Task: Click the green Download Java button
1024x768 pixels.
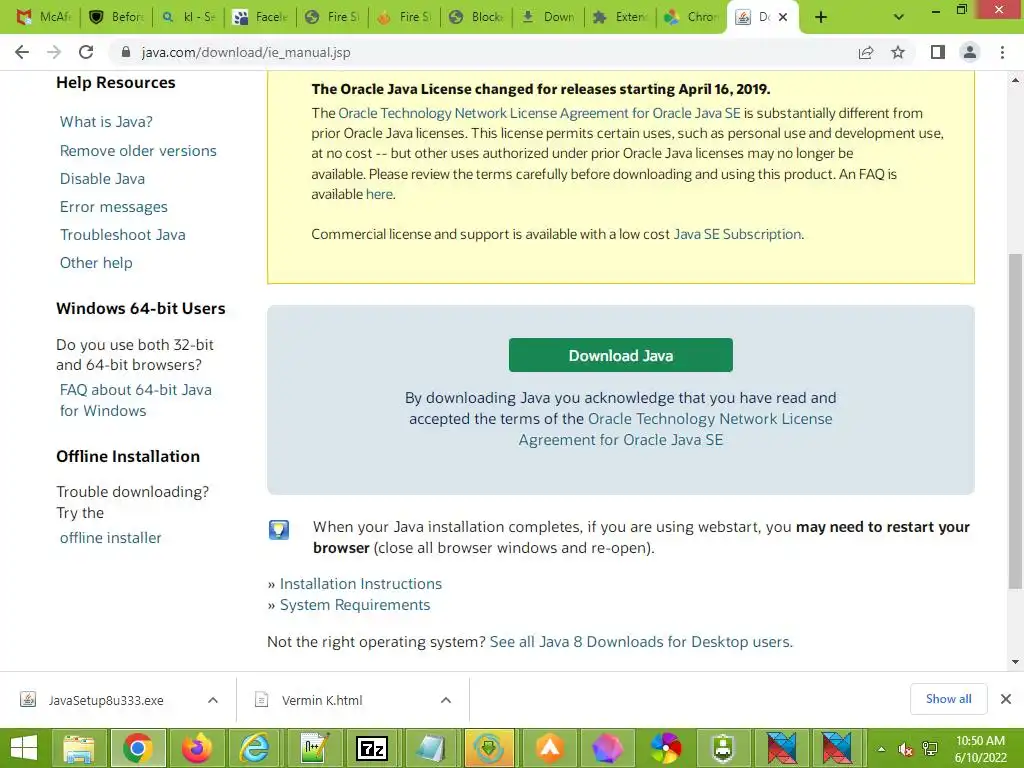Action: click(x=620, y=355)
